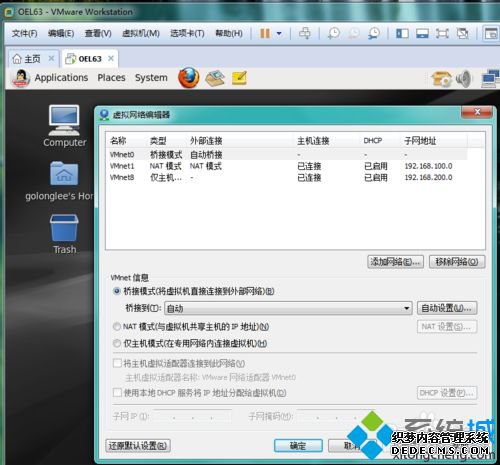The width and height of the screenshot is (500, 465).
Task: Enter full screen mode
Action: (442, 33)
